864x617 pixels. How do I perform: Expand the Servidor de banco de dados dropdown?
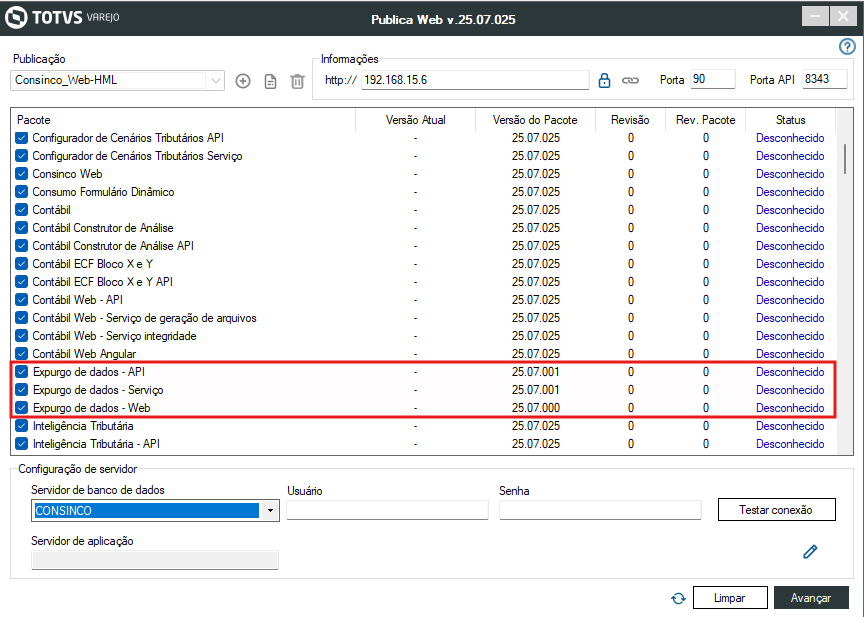(270, 511)
